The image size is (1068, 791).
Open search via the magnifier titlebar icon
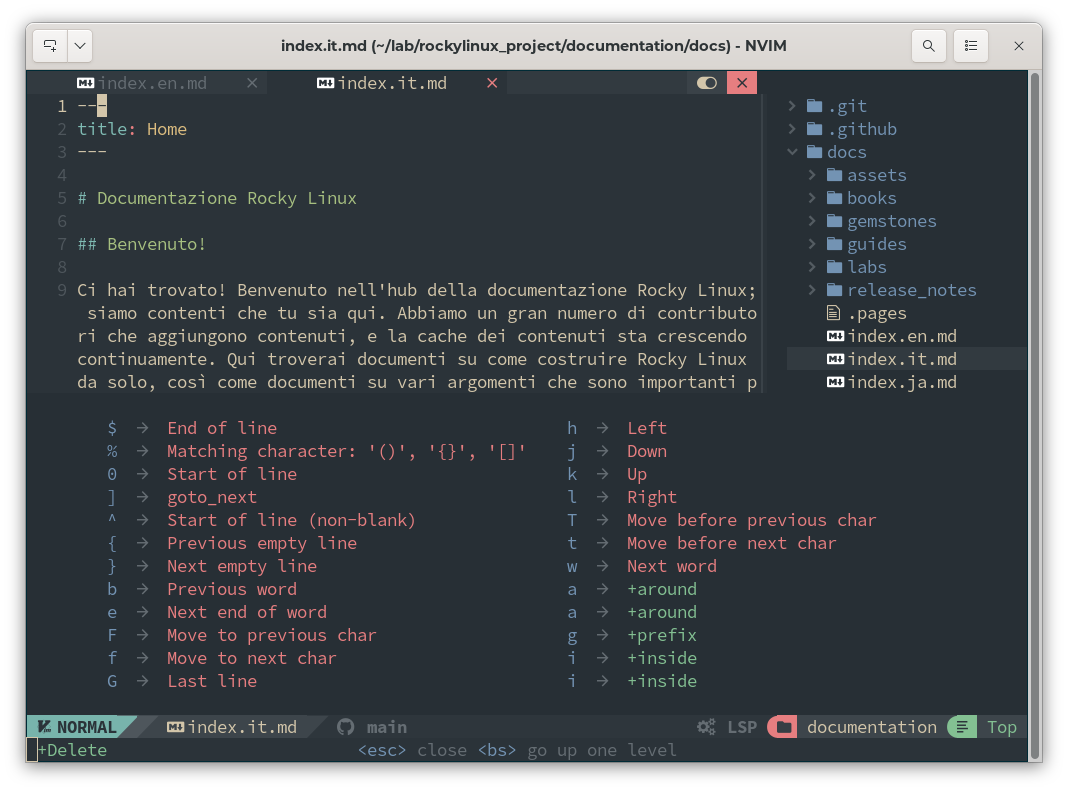[929, 45]
